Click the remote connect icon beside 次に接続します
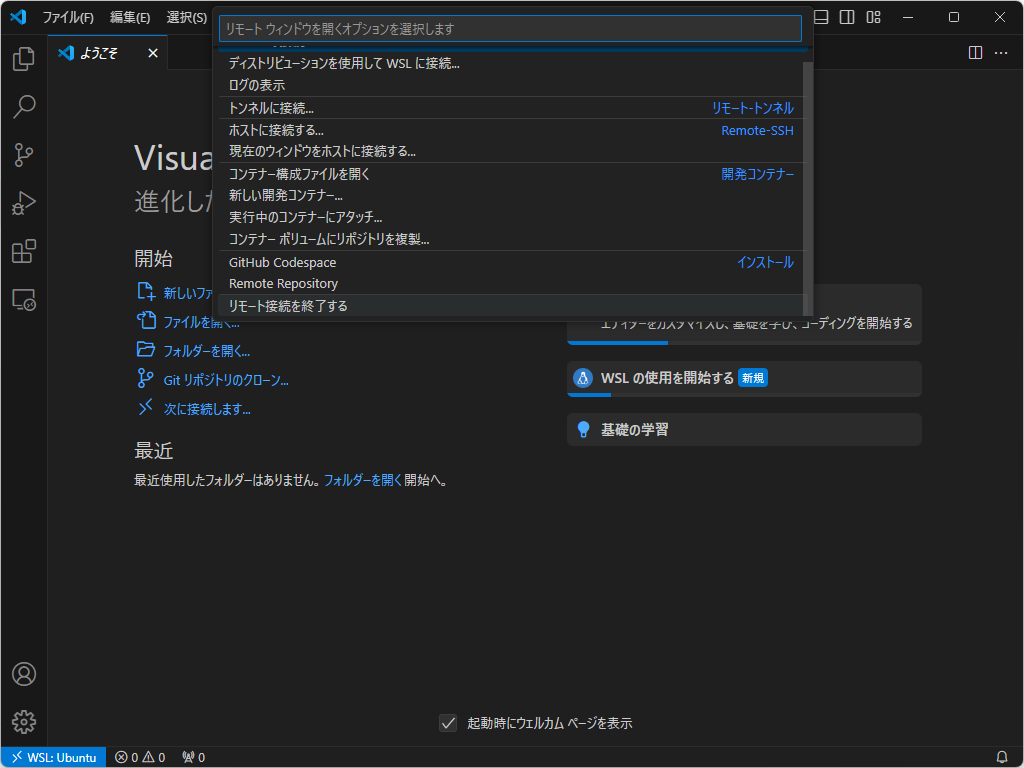 [145, 407]
